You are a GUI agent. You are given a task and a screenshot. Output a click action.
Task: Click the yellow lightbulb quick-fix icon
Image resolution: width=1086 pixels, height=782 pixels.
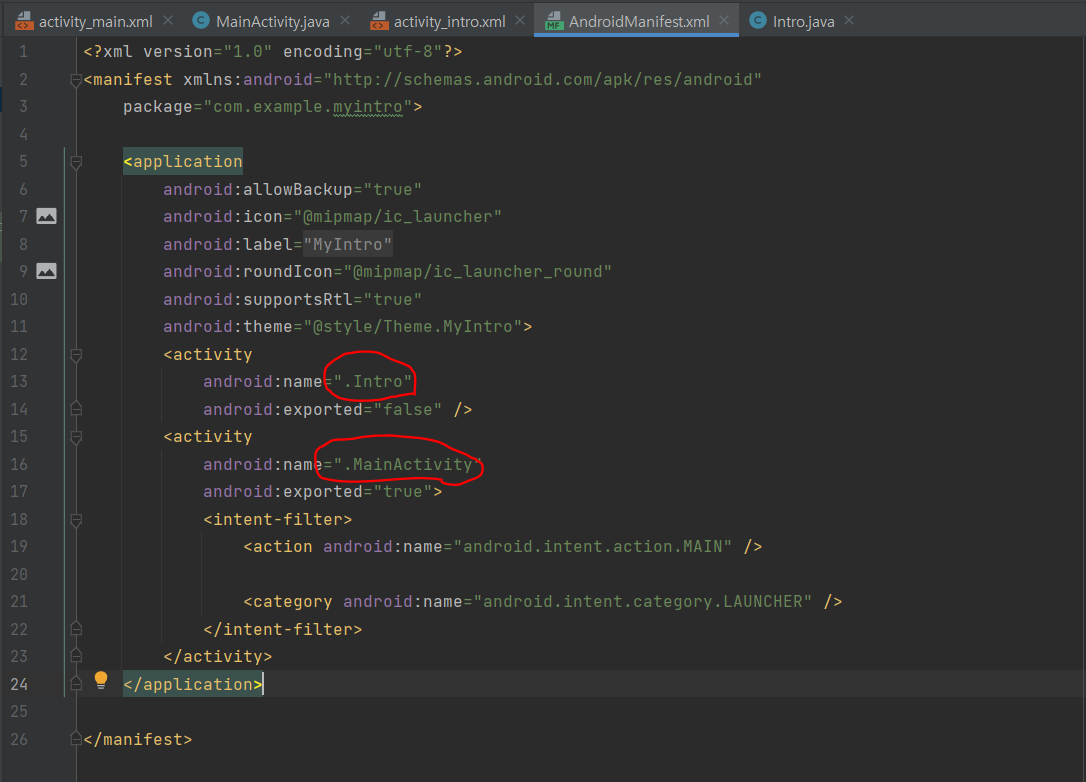coord(101,680)
